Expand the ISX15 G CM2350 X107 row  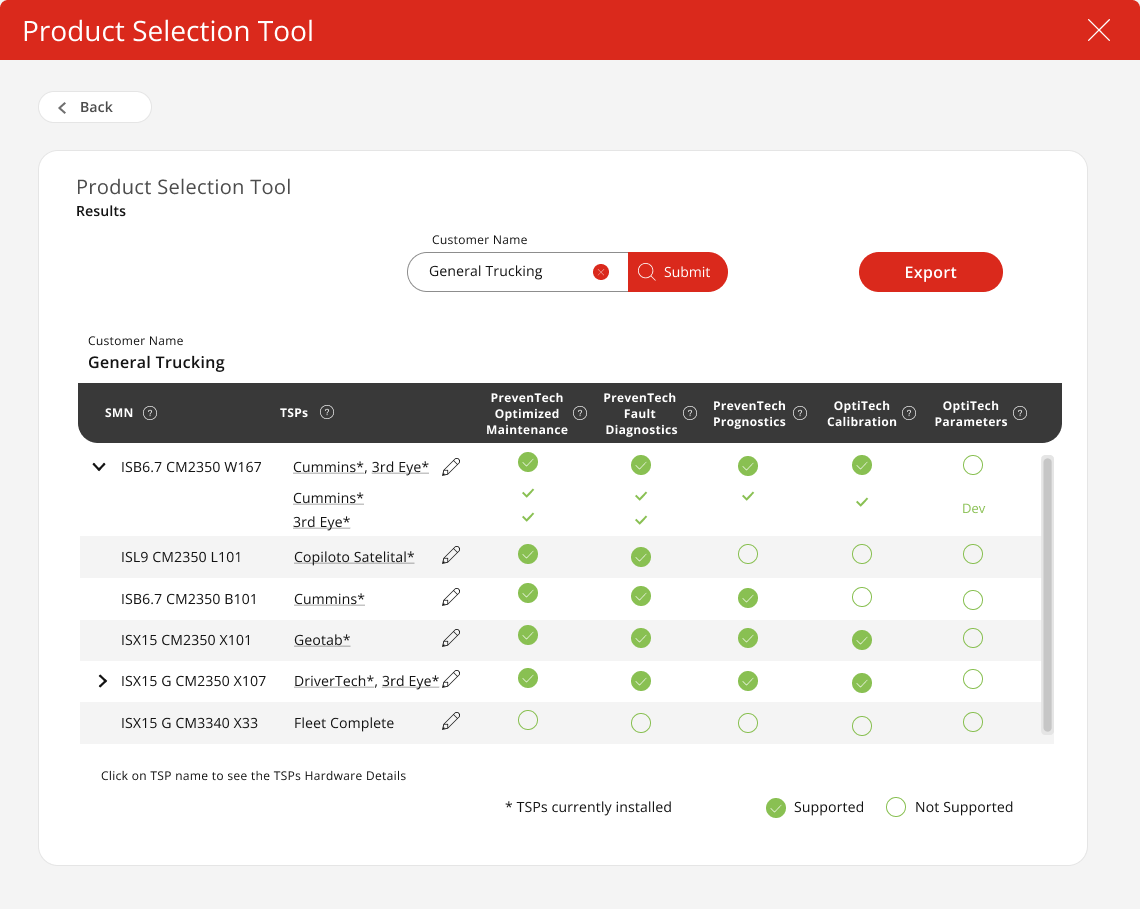[x=103, y=681]
